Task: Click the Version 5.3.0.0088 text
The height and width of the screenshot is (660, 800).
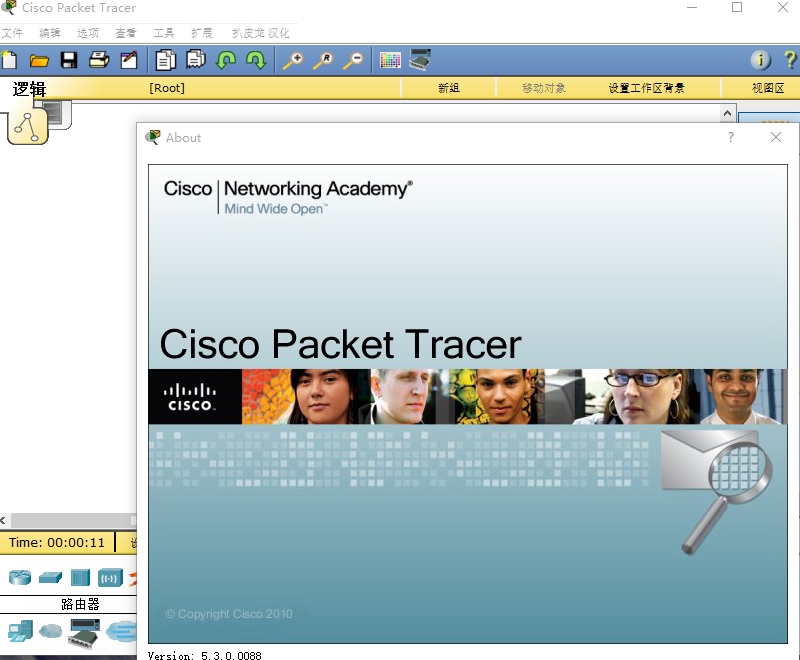Action: pyautogui.click(x=204, y=655)
